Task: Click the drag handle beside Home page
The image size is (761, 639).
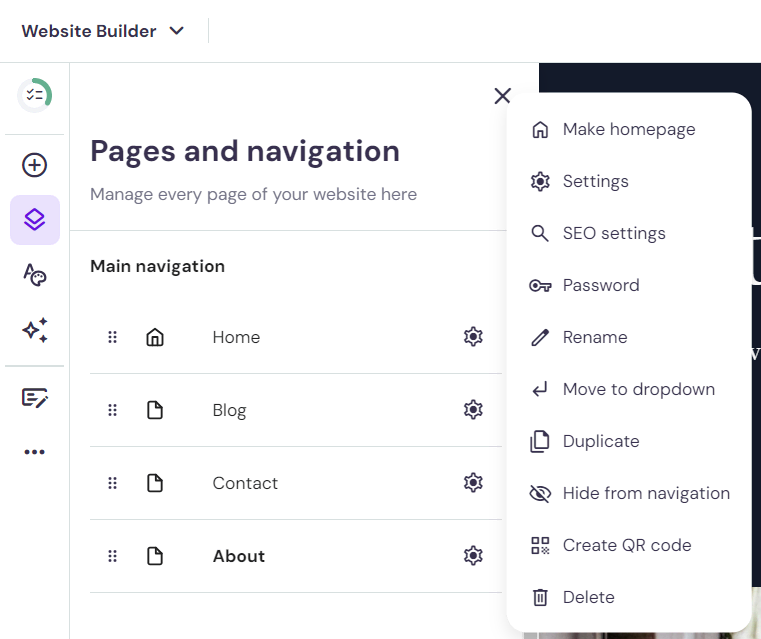Action: pos(112,337)
